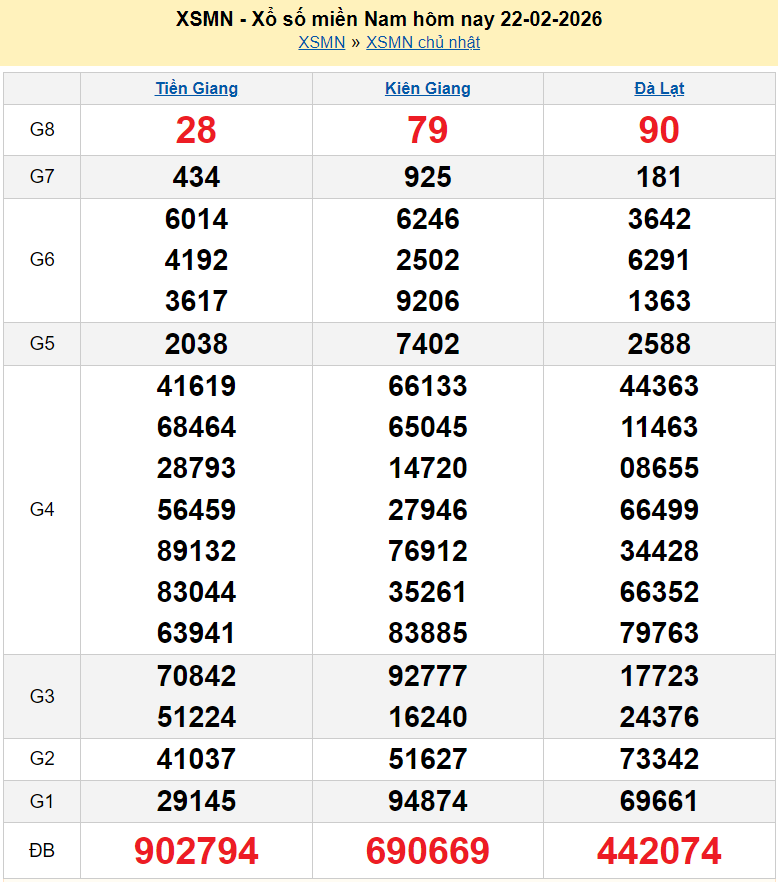The width and height of the screenshot is (778, 882).
Task: Select the red G8 number 28
Action: [x=196, y=130]
